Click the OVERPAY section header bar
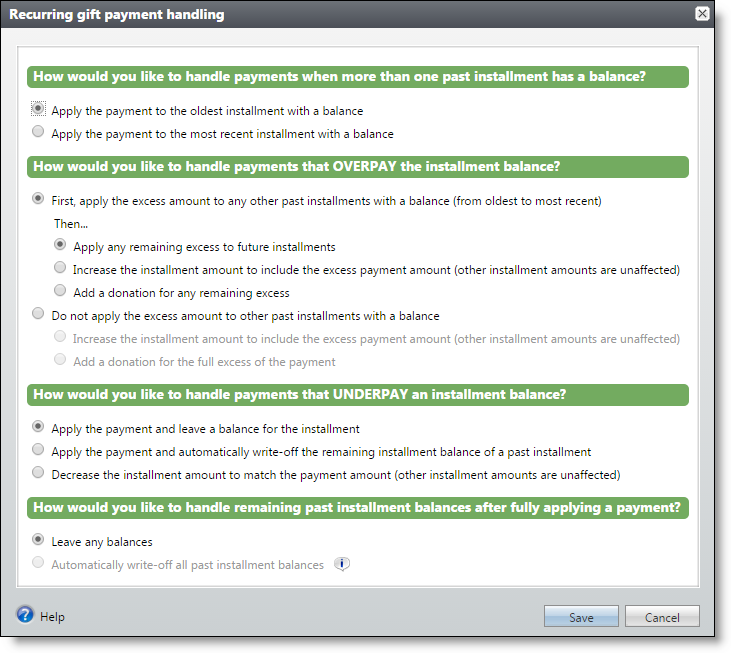 coord(358,167)
